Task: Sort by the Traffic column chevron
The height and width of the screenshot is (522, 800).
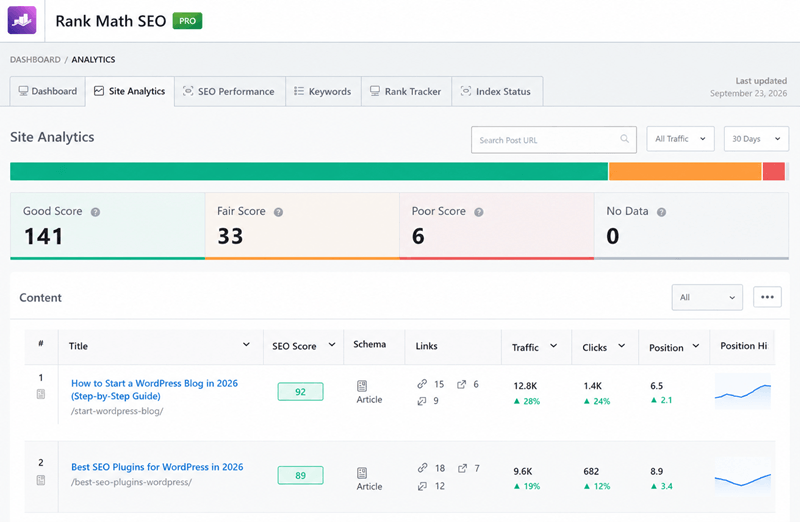Action: pyautogui.click(x=554, y=346)
